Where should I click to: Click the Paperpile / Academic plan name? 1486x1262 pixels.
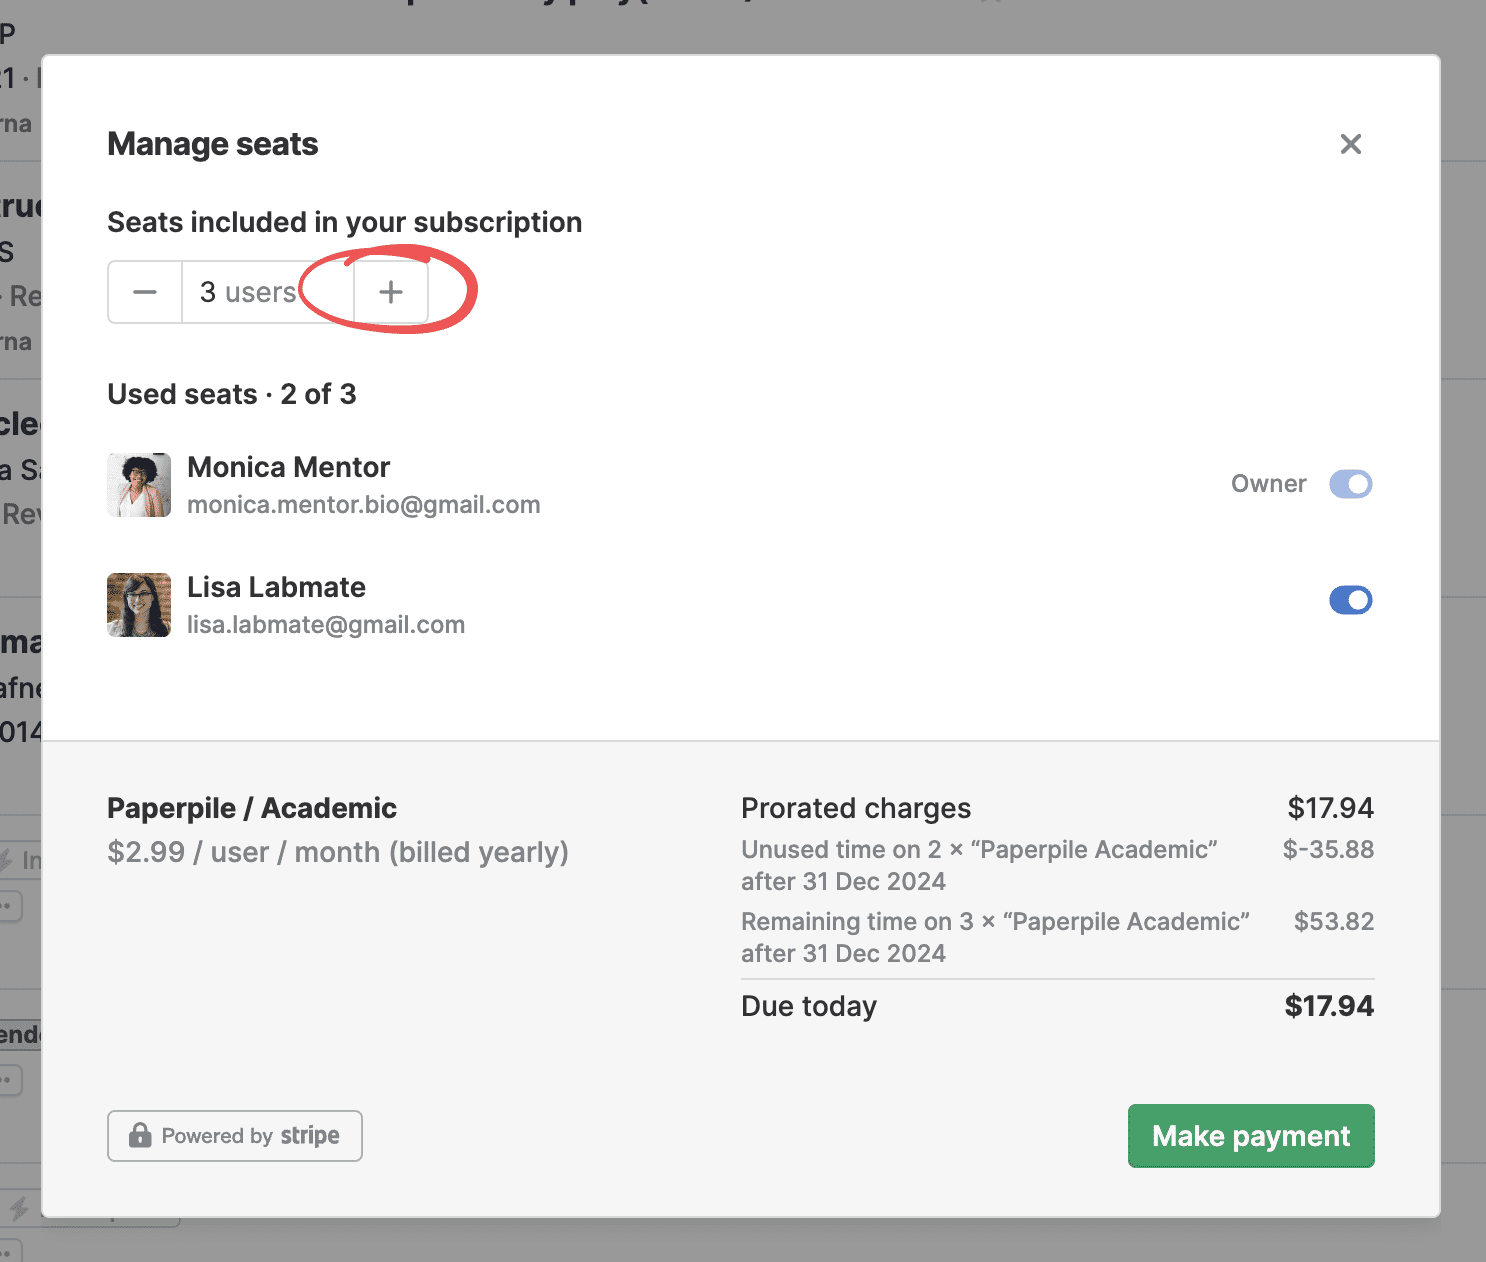pos(252,808)
